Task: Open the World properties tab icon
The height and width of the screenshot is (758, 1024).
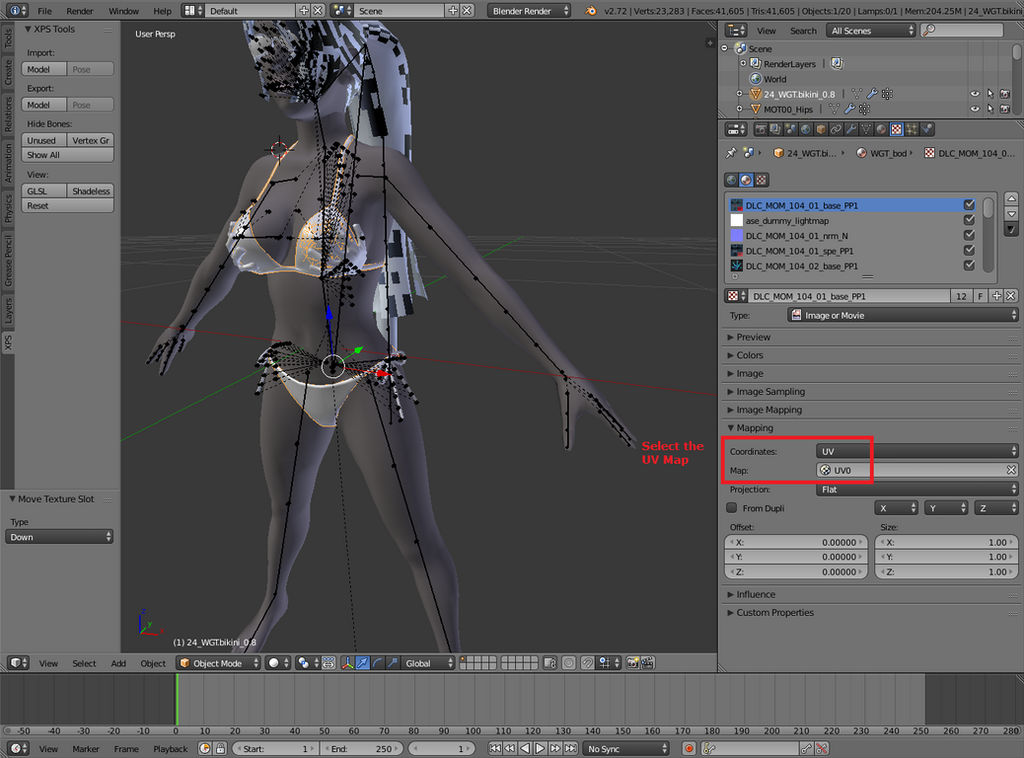Action: click(805, 129)
